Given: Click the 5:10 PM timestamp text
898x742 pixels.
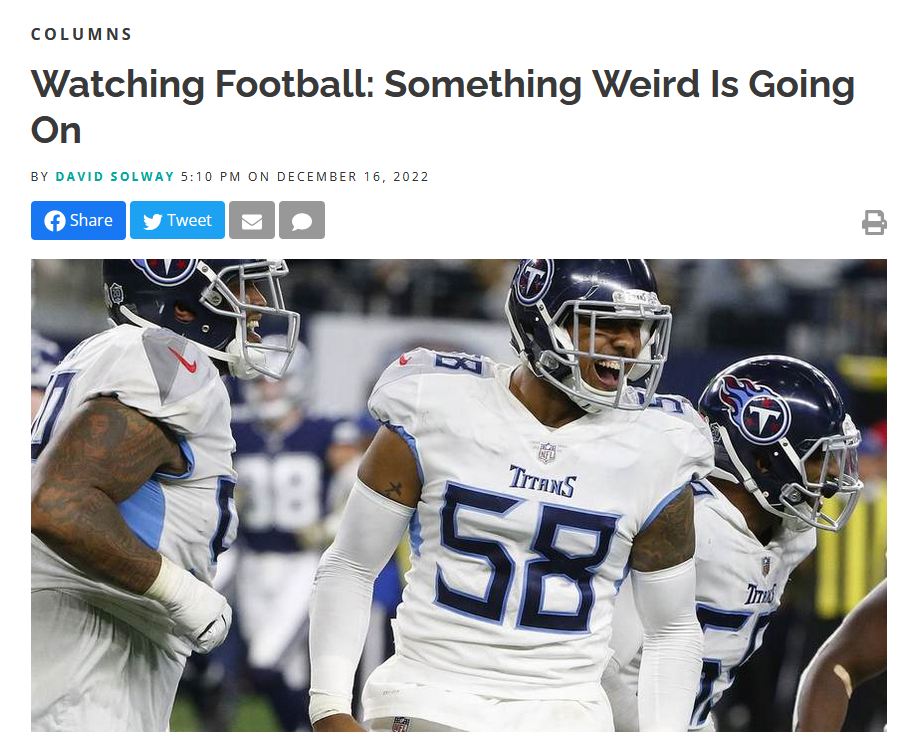Looking at the screenshot, I should [x=211, y=176].
